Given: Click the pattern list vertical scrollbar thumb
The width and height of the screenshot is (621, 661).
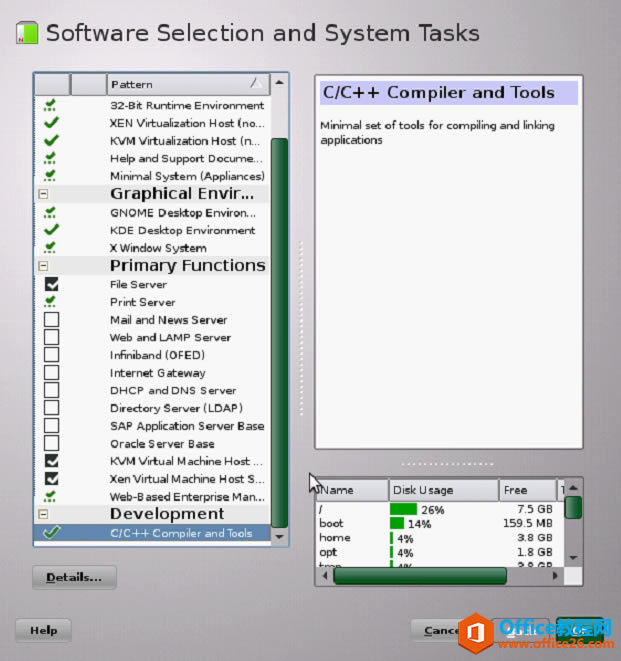Looking at the screenshot, I should (x=279, y=333).
